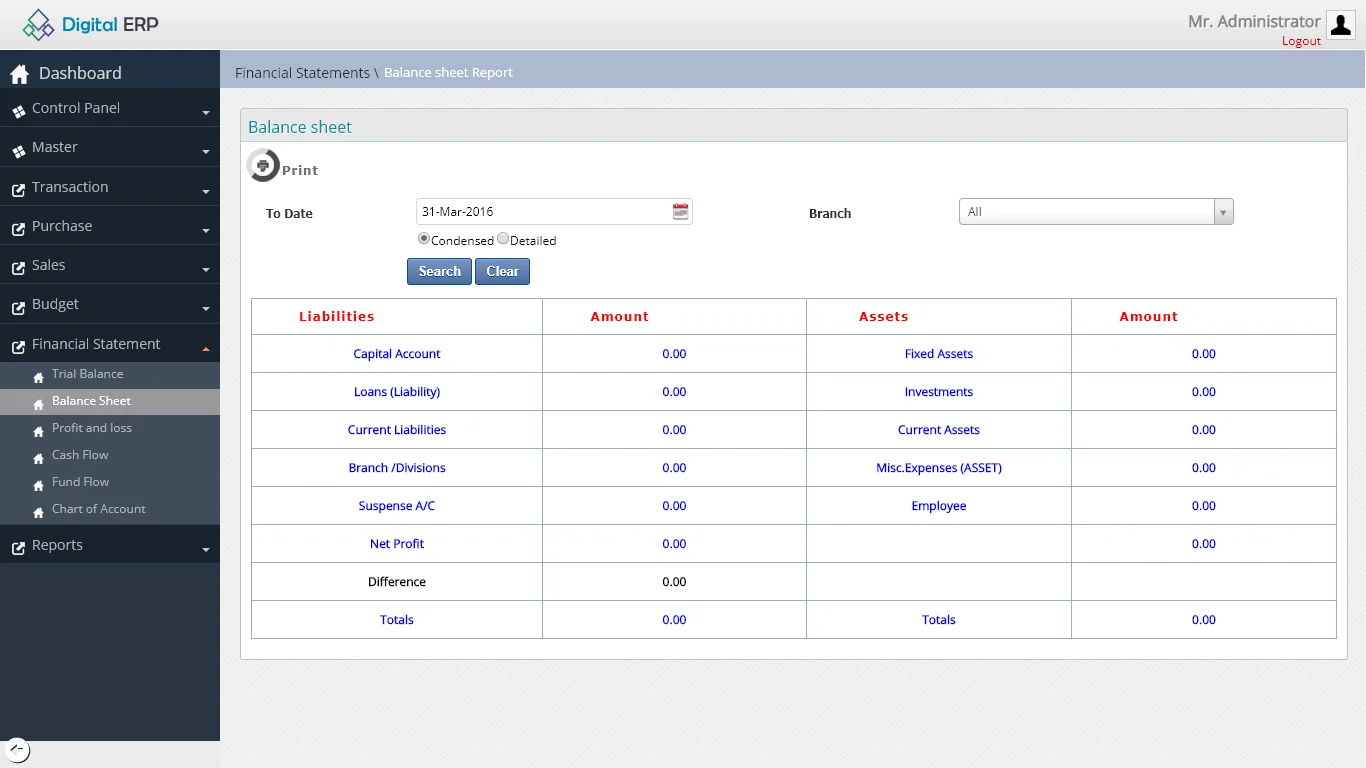
Task: Open Profit and loss report
Action: pyautogui.click(x=92, y=428)
